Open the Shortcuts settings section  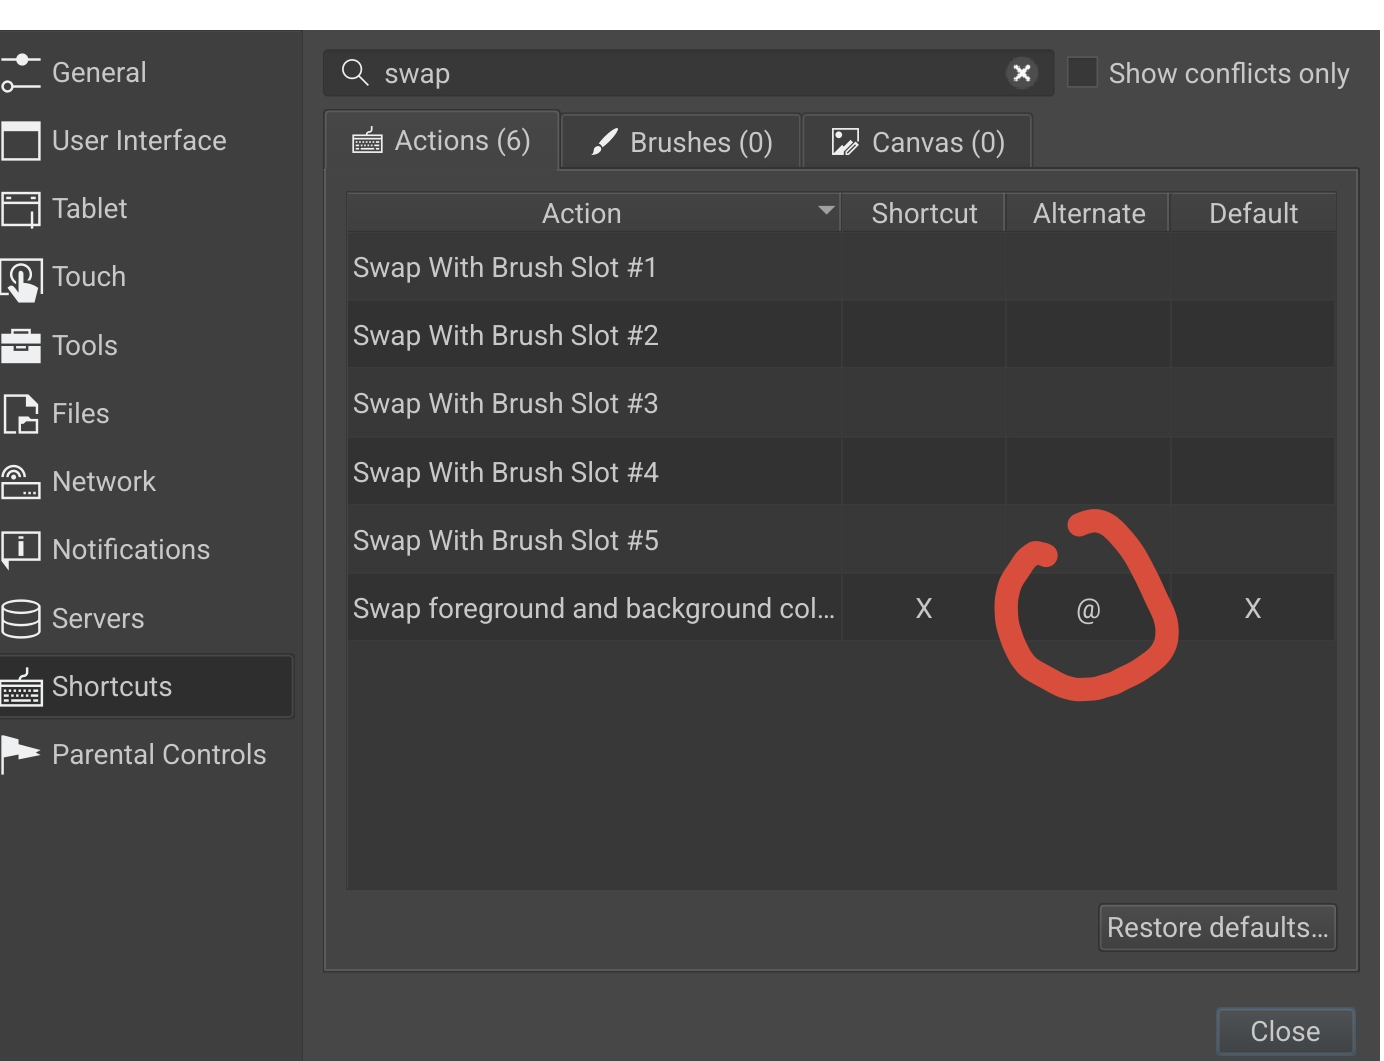(110, 686)
